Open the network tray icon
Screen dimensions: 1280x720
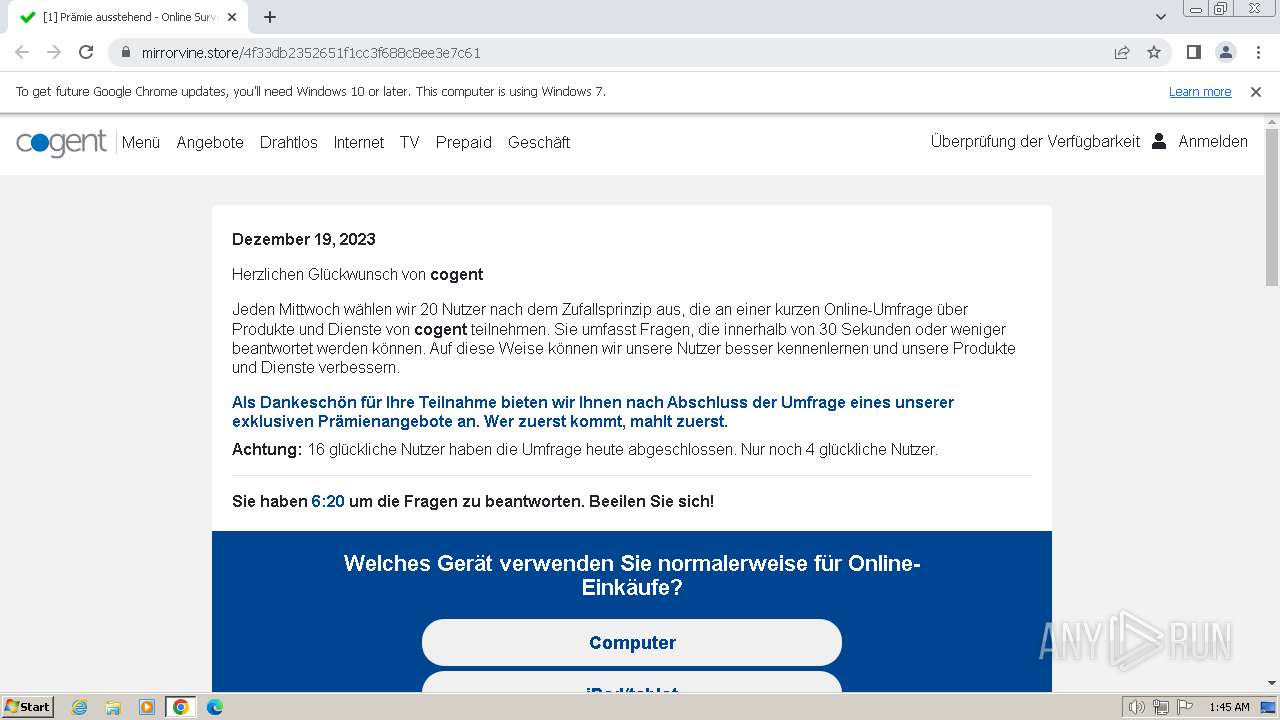click(x=1161, y=707)
